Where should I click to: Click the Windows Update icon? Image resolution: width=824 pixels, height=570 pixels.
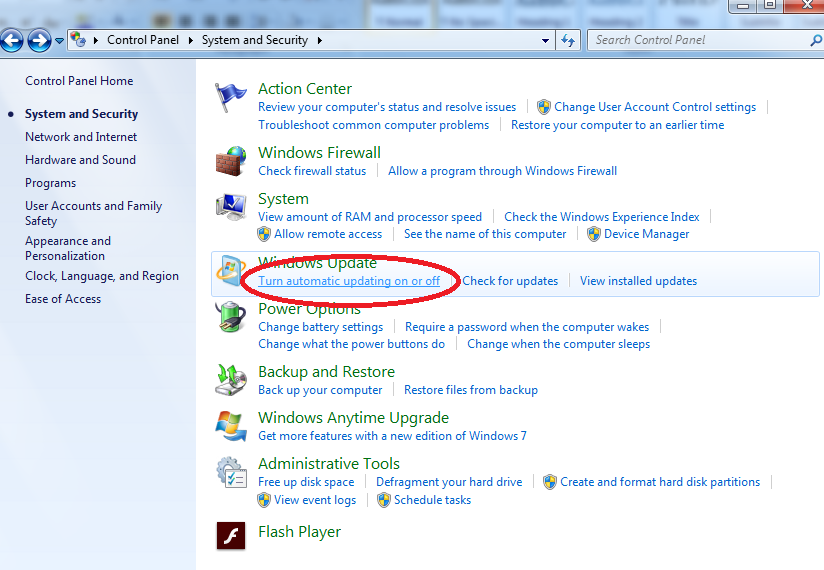(231, 270)
